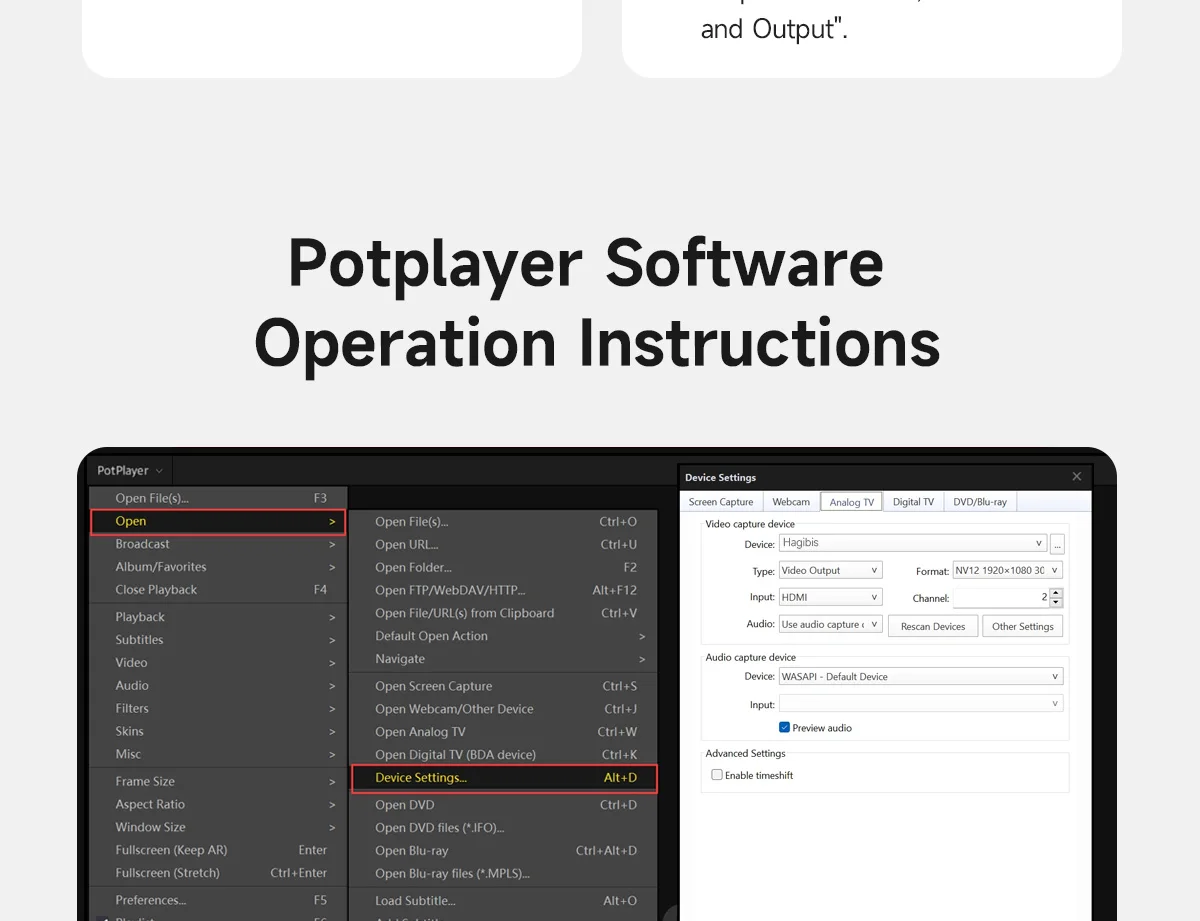The image size is (1200, 921).
Task: Open the highlighted Open submenu item
Action: [218, 521]
